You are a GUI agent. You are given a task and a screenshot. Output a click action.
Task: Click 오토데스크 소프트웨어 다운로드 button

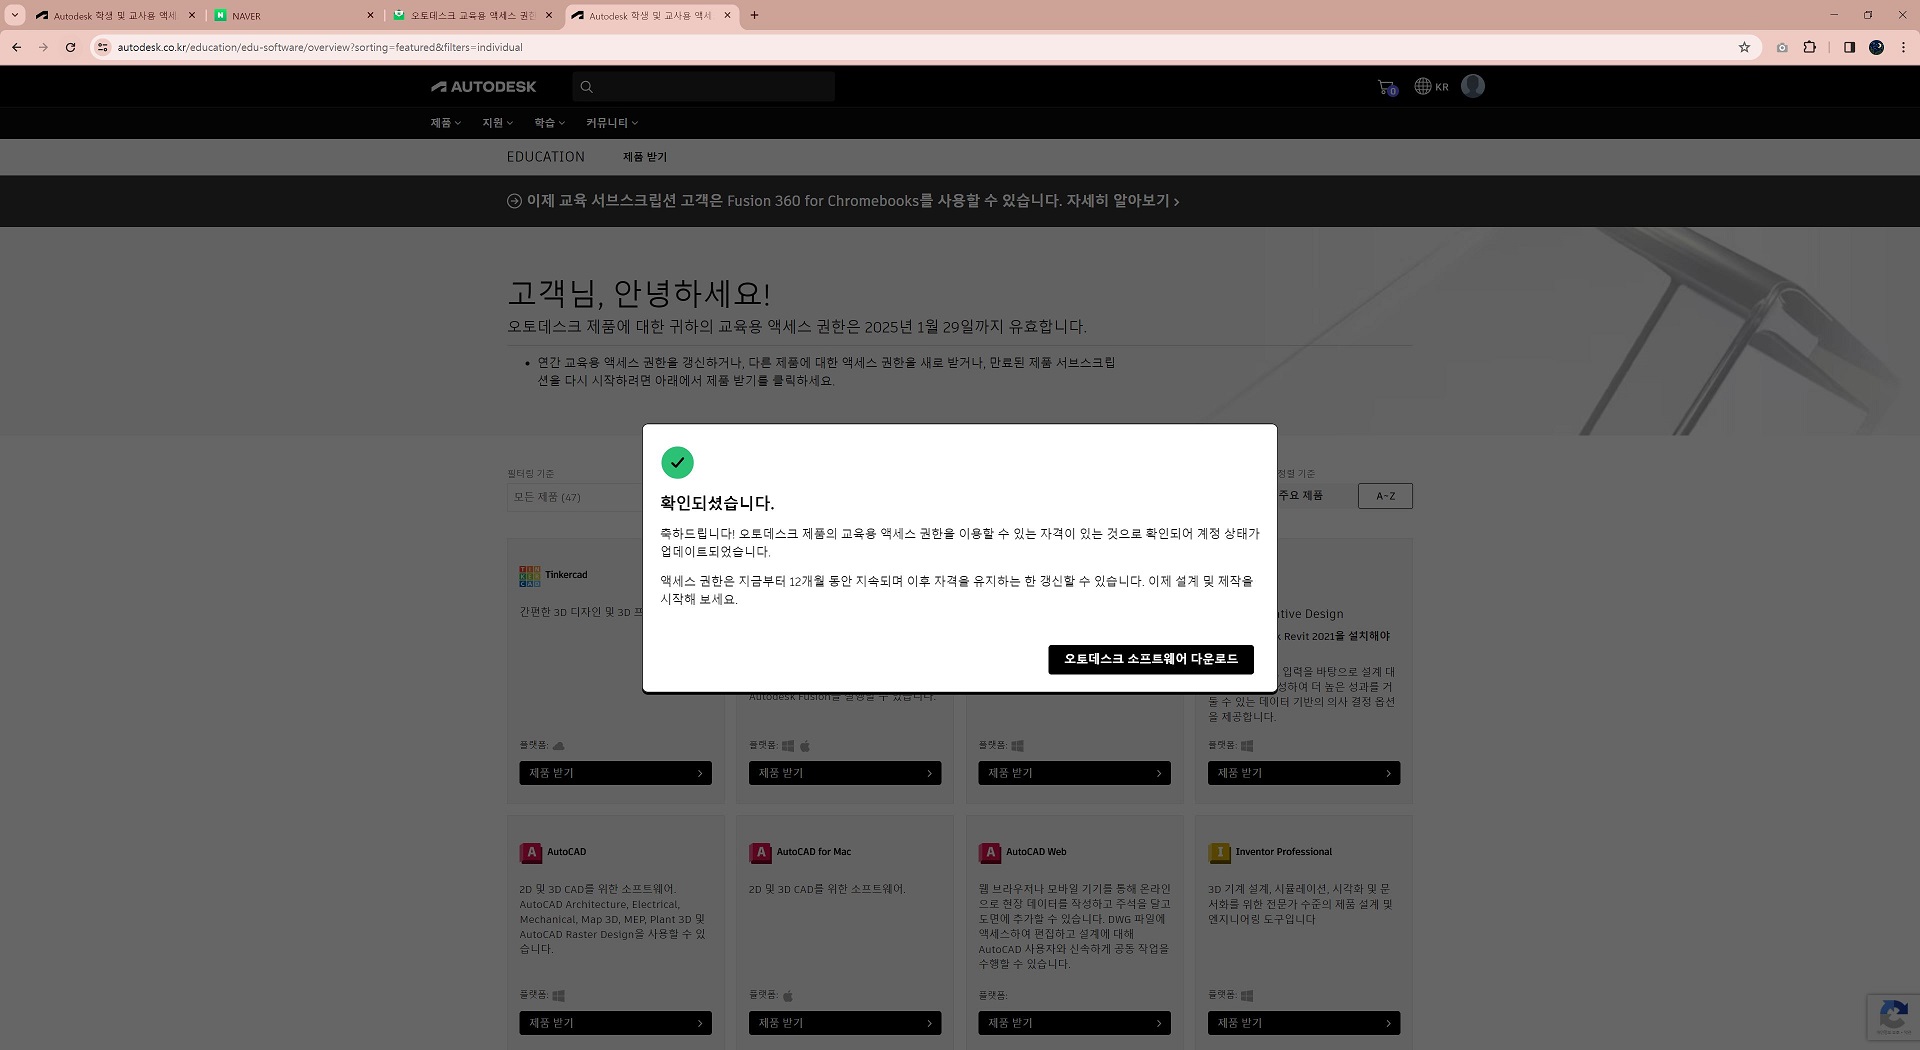tap(1150, 659)
